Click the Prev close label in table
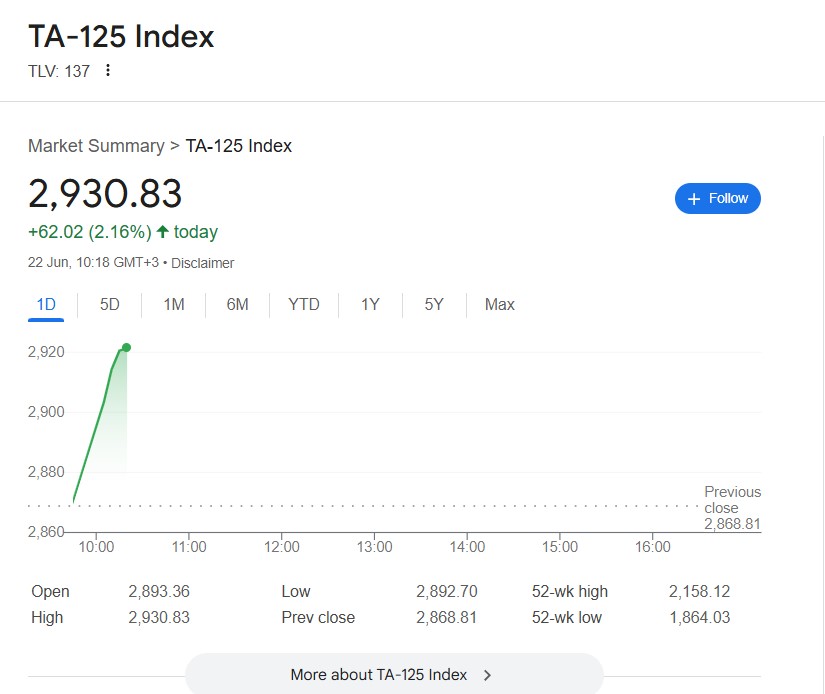Viewport: 825px width, 694px height. pyautogui.click(x=318, y=617)
